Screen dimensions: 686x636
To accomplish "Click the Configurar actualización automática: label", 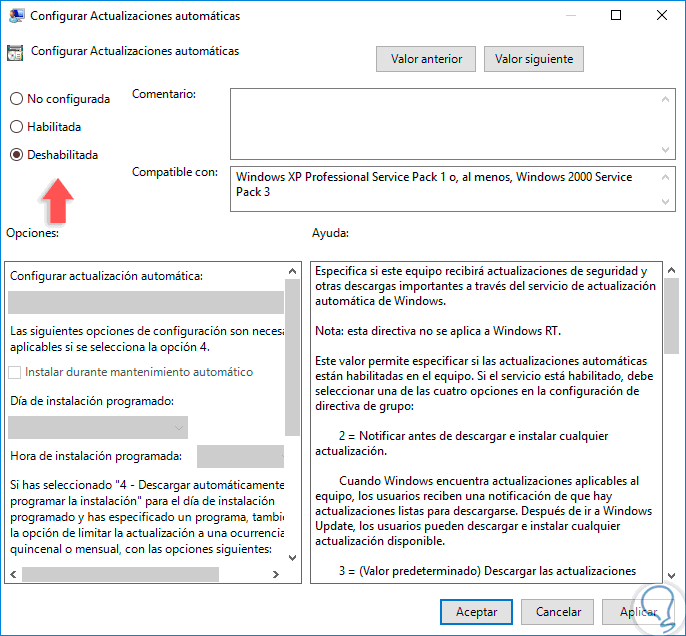I will 106,276.
